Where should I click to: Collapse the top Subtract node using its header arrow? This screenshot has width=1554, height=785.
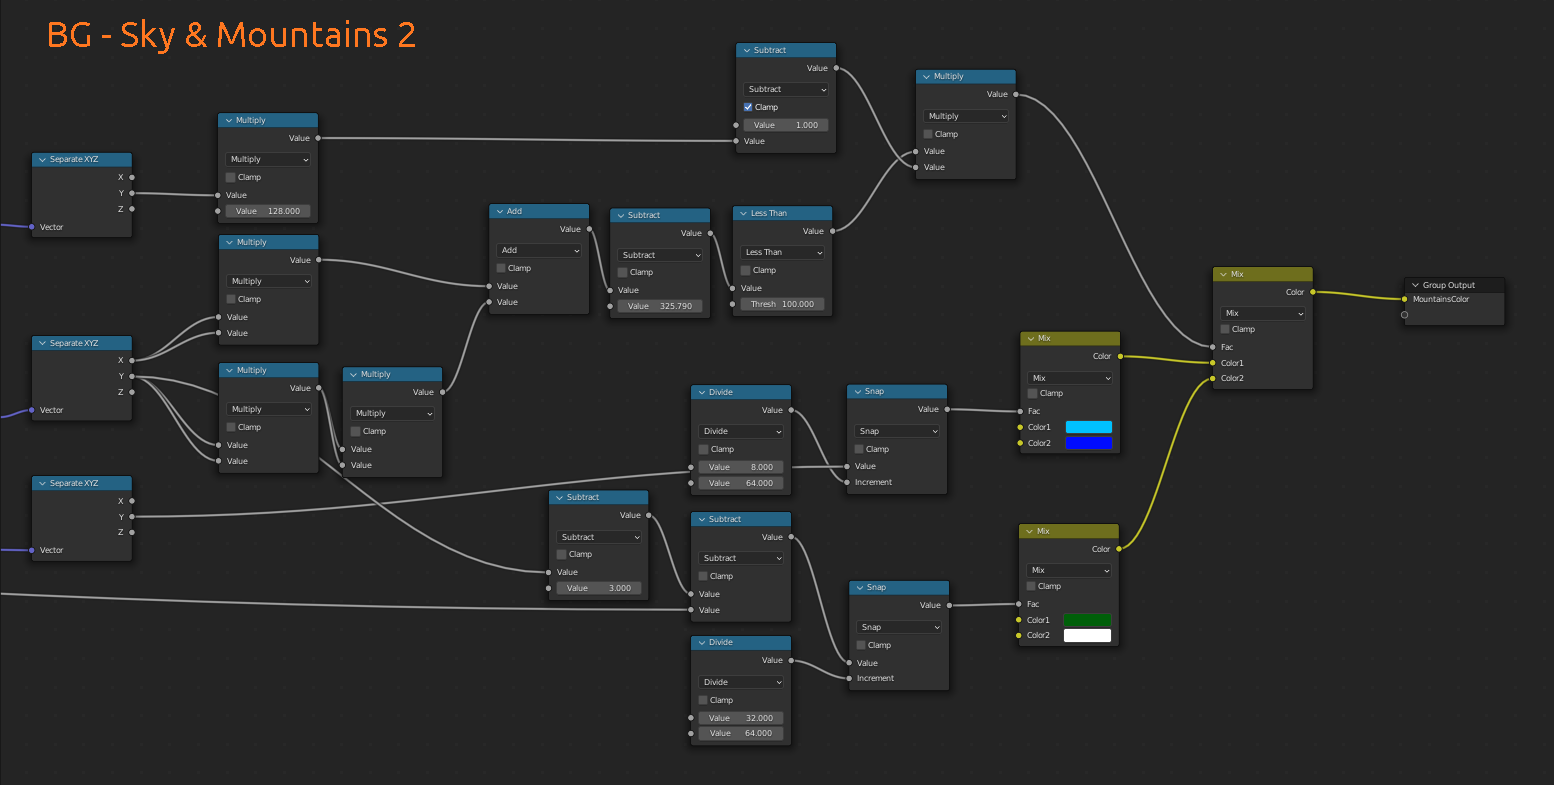748,50
